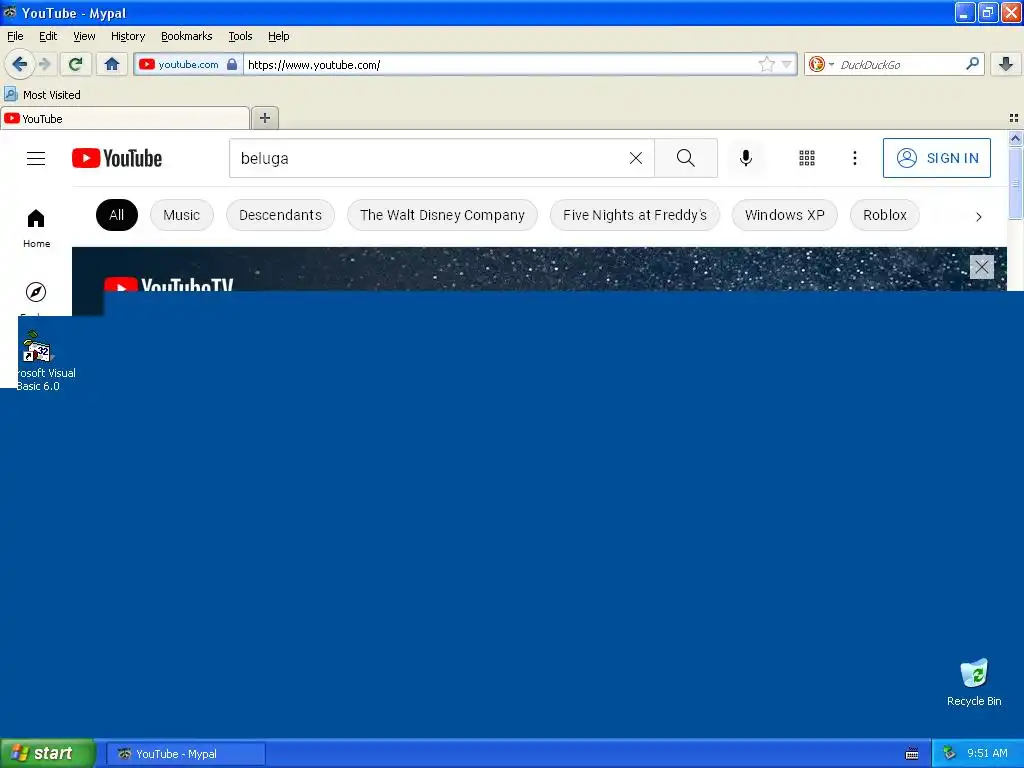This screenshot has width=1024, height=768.
Task: Select the All filter chip
Action: pos(117,215)
